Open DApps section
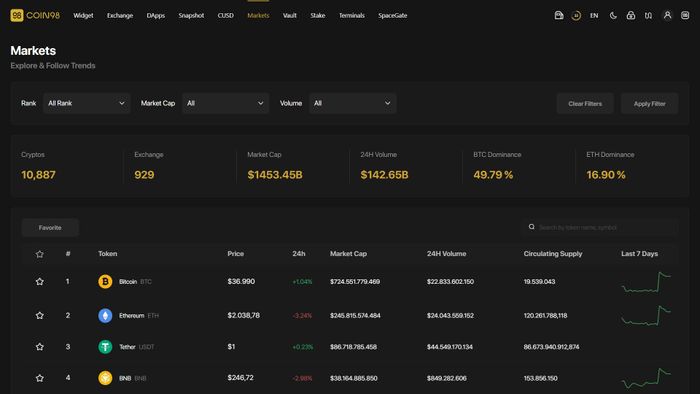This screenshot has width=700, height=394. 156,16
